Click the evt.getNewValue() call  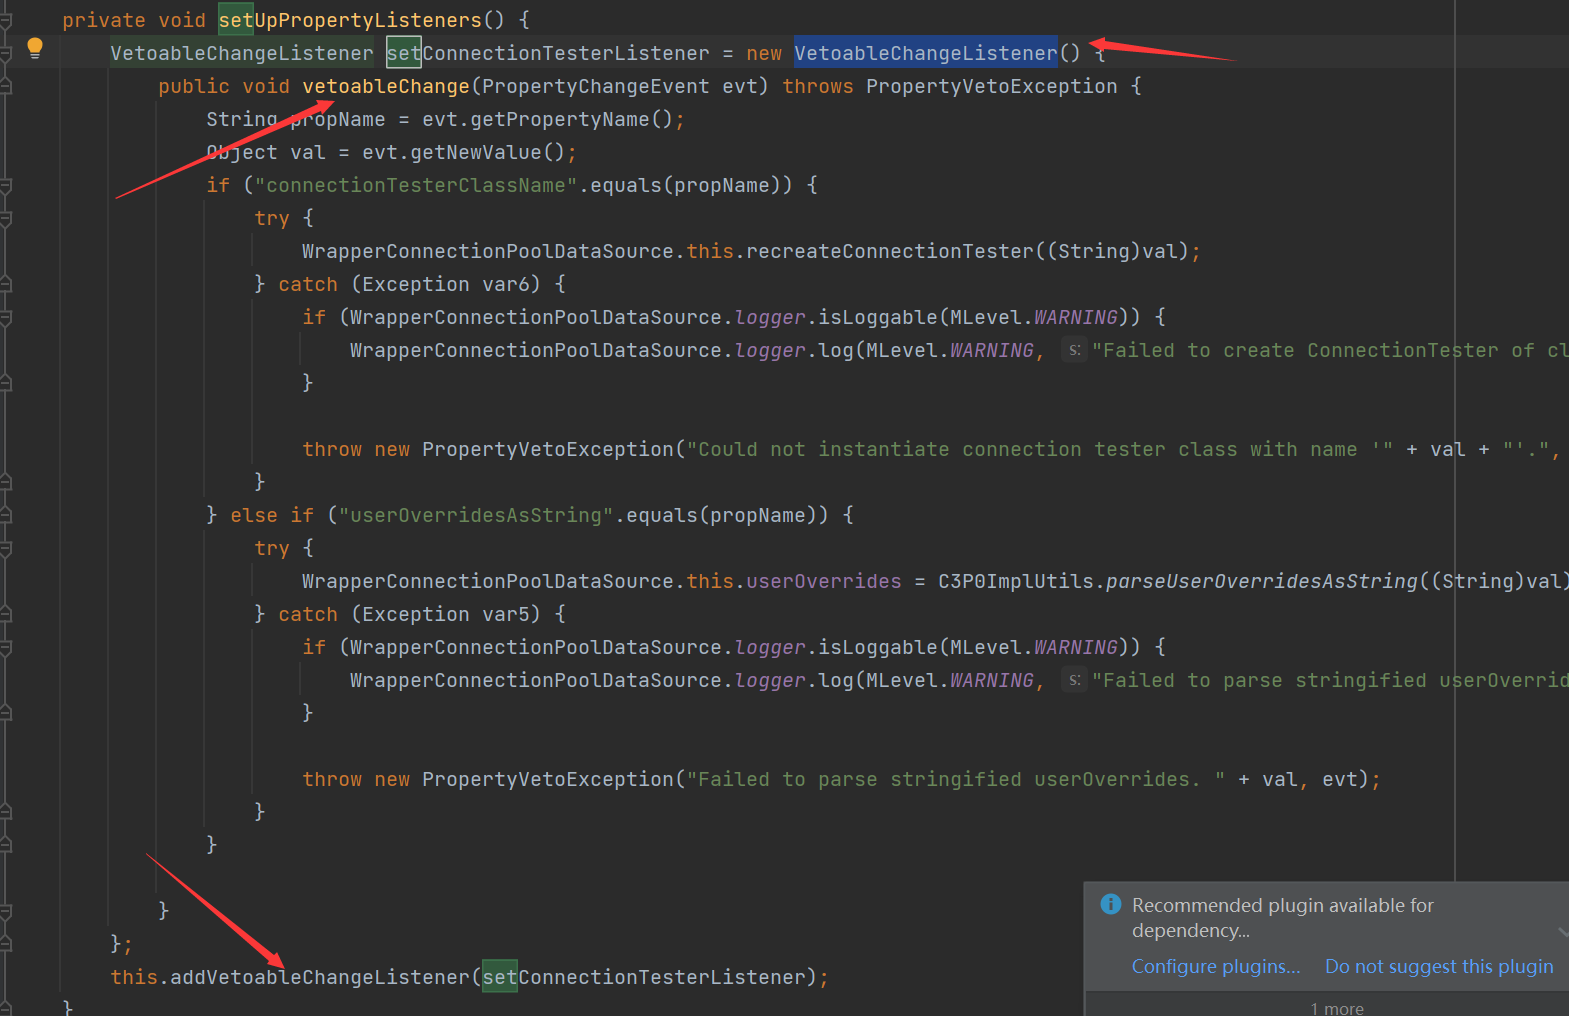(x=463, y=152)
